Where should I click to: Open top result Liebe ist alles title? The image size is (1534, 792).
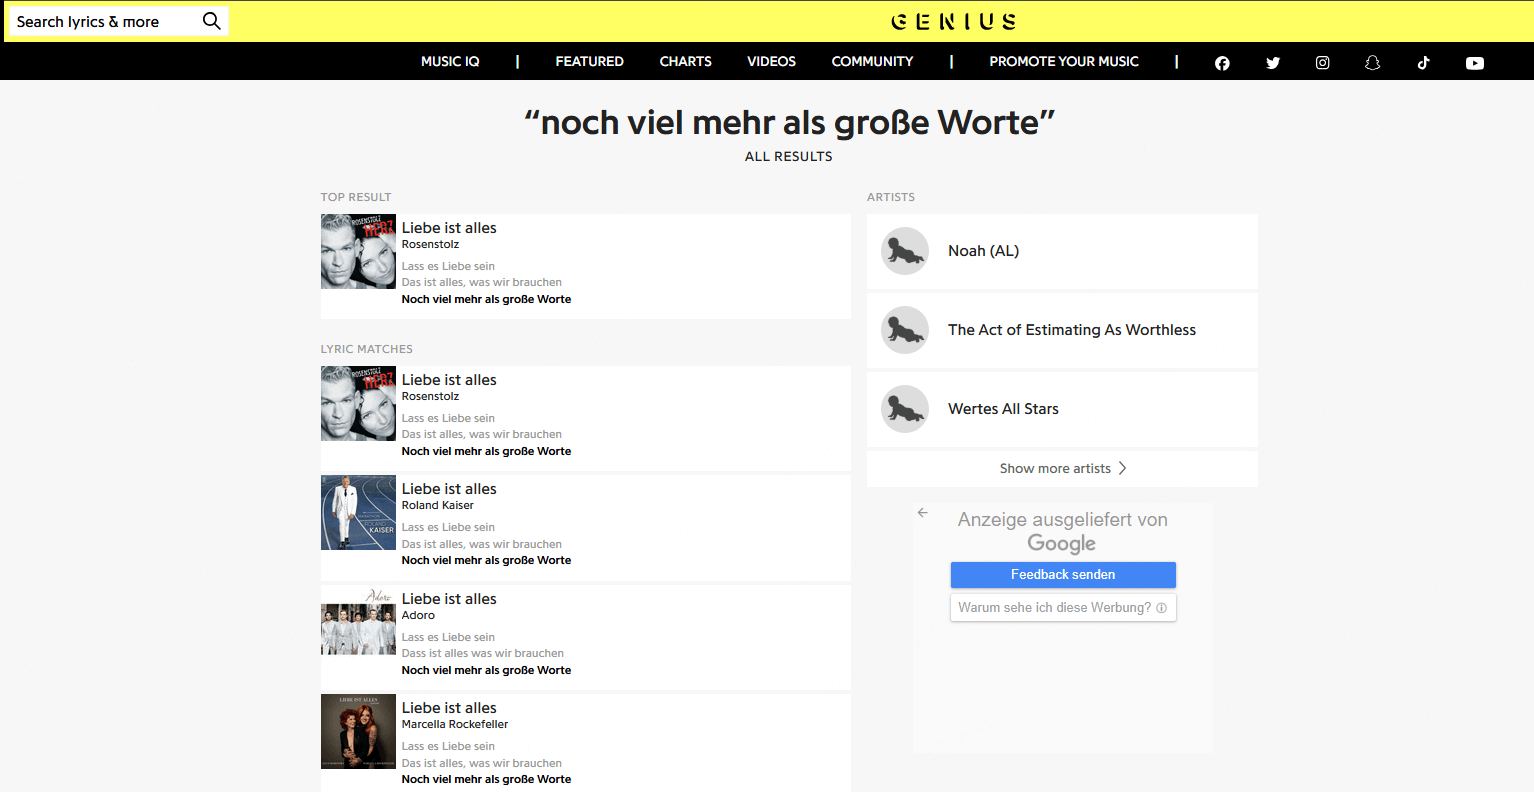pos(449,228)
